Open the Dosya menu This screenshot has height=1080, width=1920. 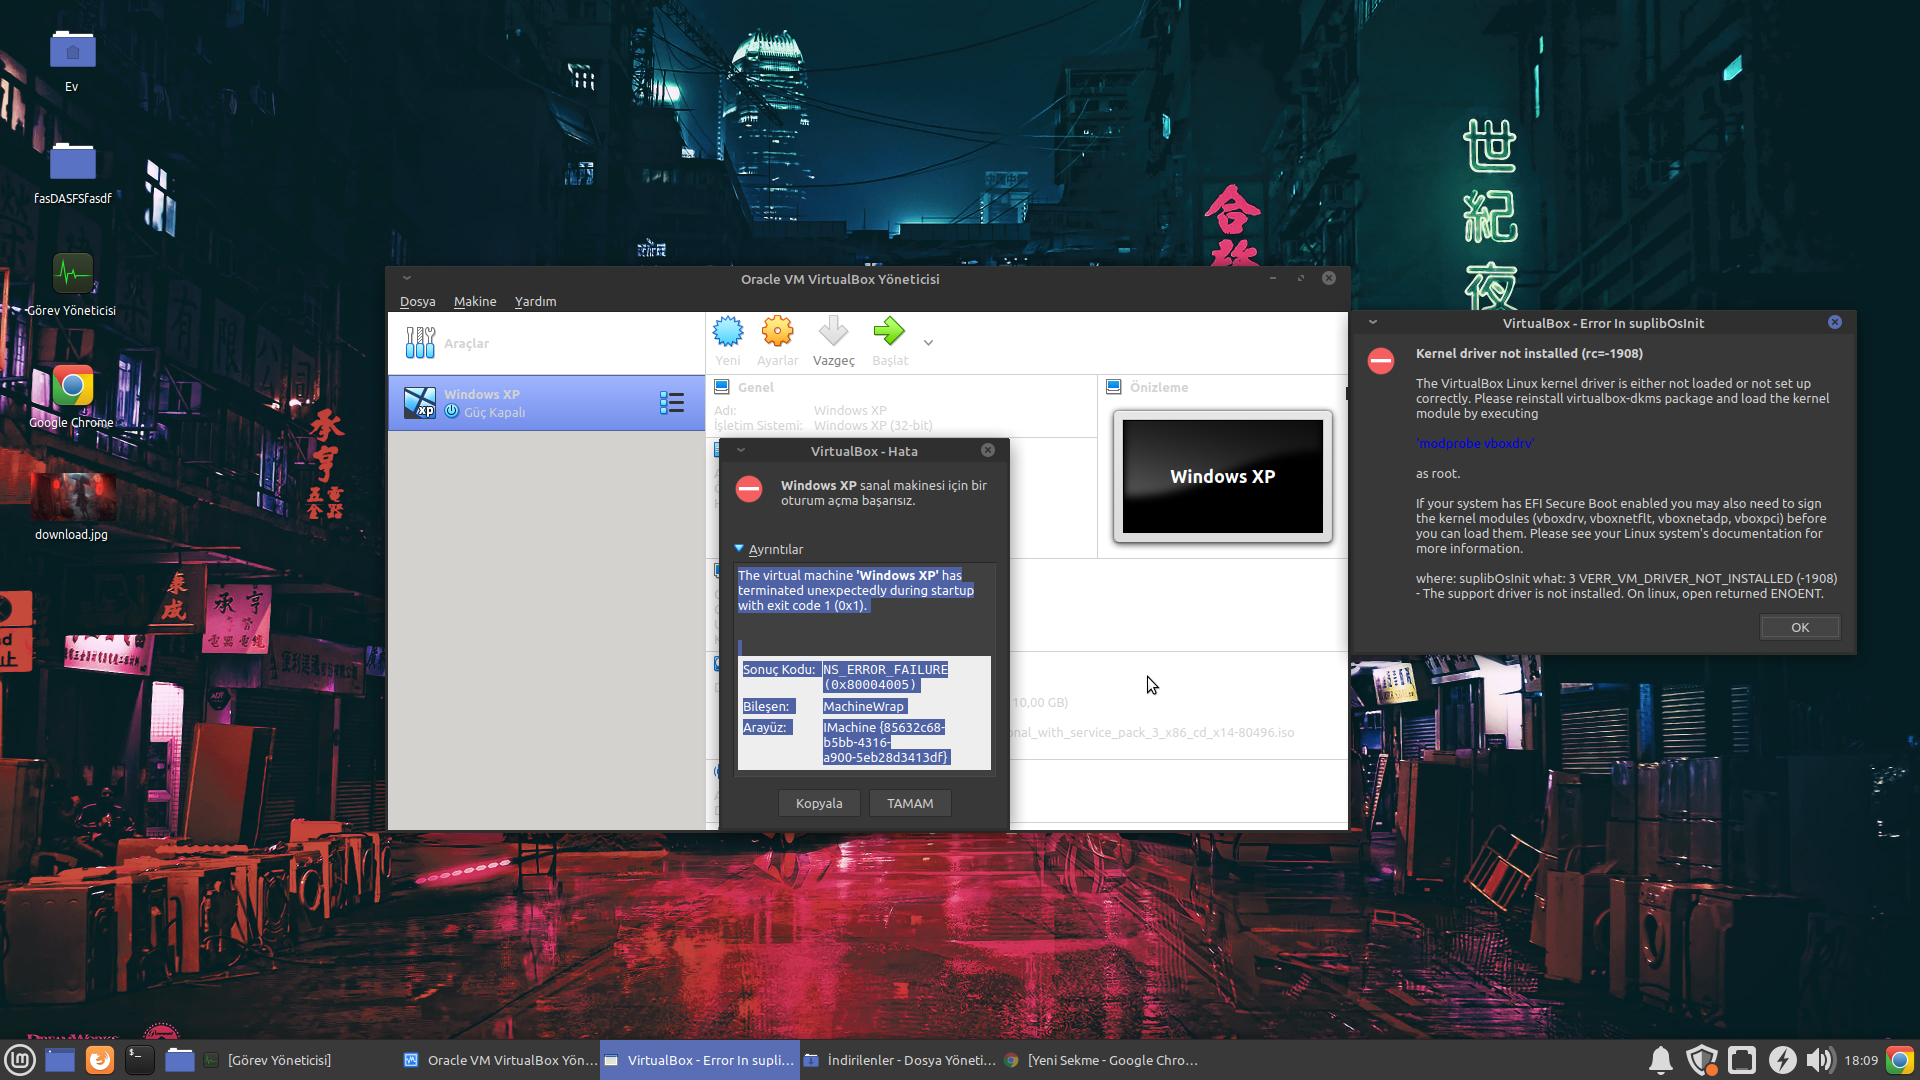coord(417,301)
